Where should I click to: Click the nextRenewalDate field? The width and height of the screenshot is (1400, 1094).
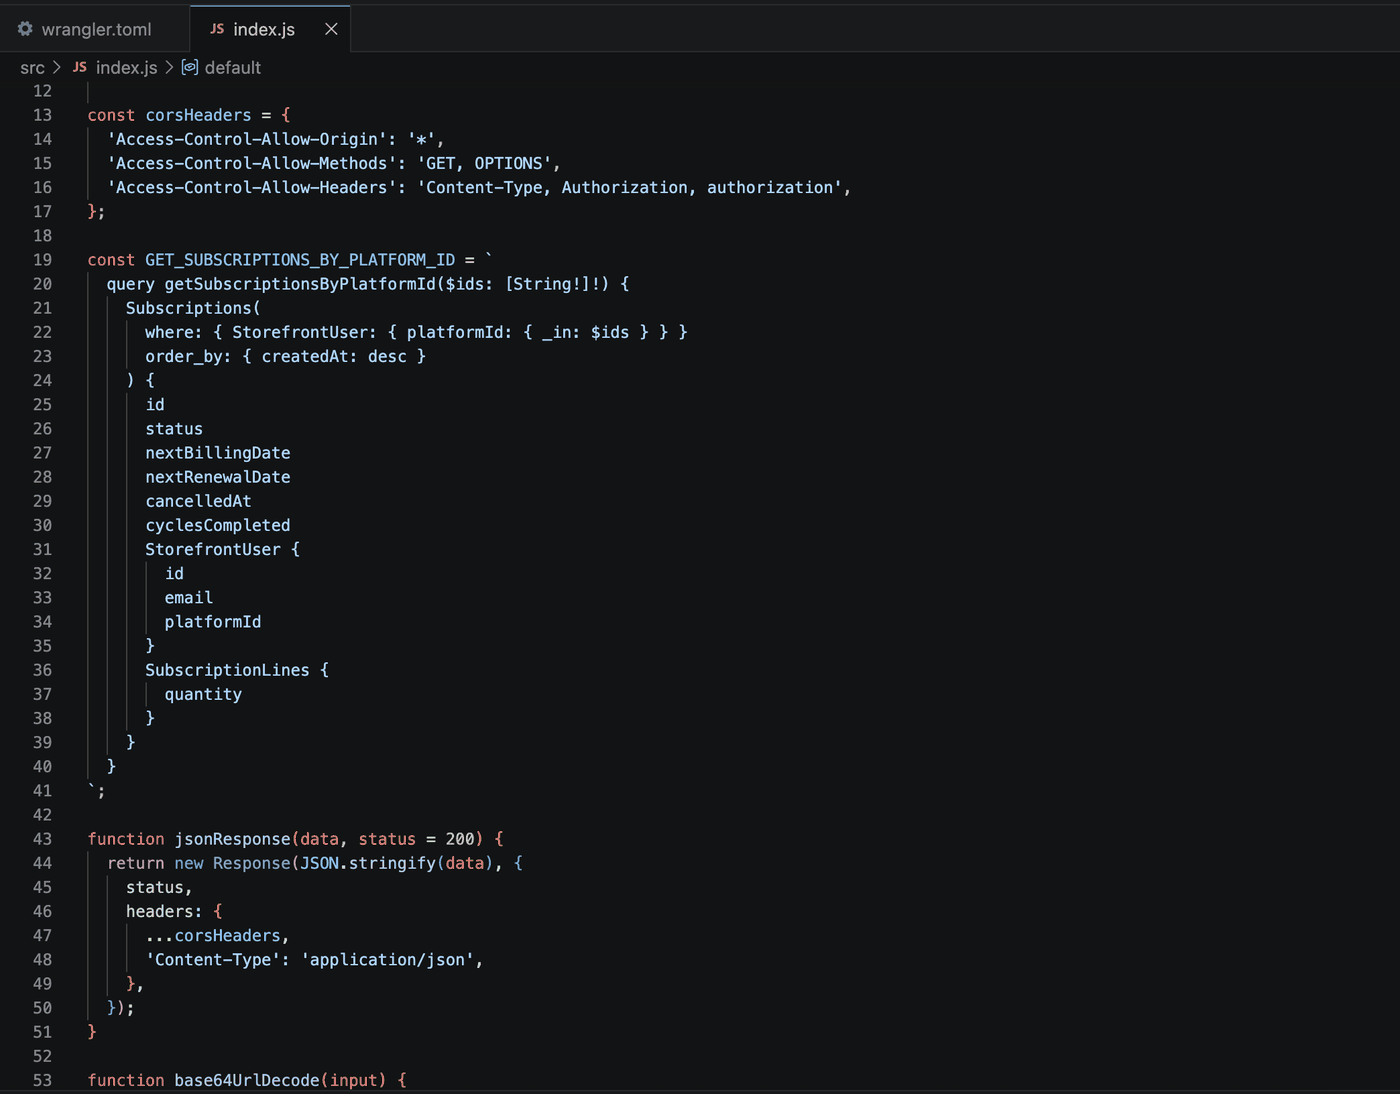point(218,477)
